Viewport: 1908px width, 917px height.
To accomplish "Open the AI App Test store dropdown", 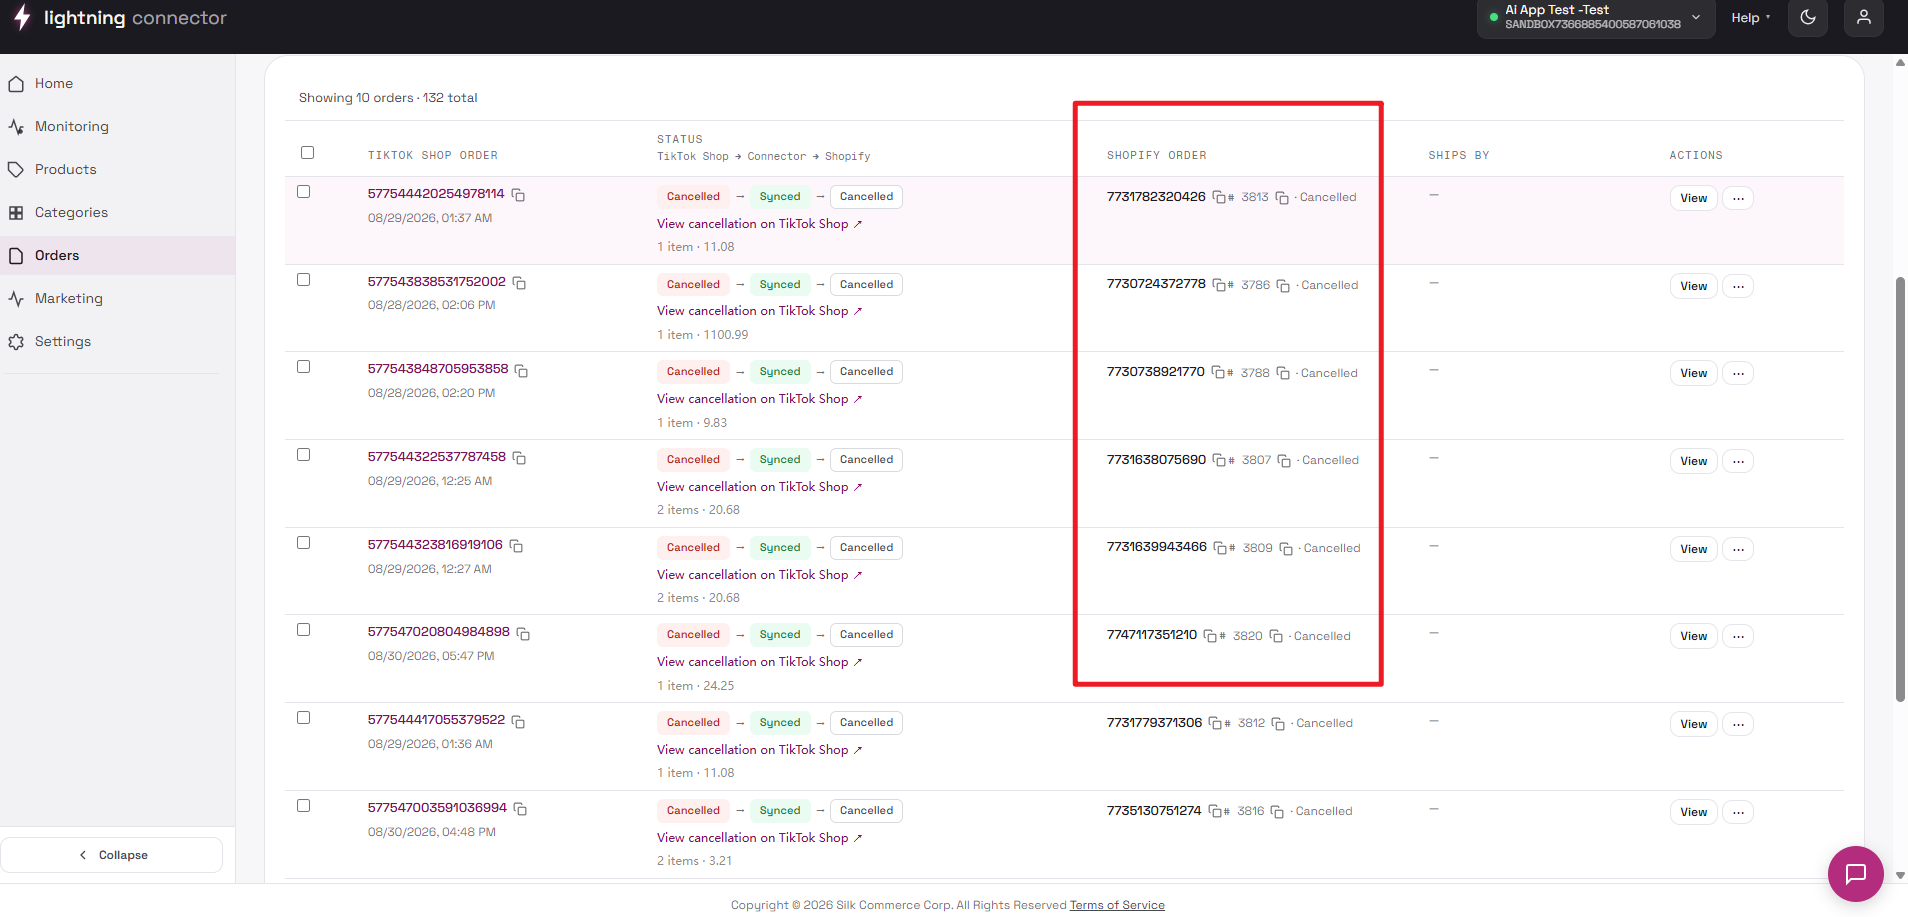I will [x=1594, y=18].
